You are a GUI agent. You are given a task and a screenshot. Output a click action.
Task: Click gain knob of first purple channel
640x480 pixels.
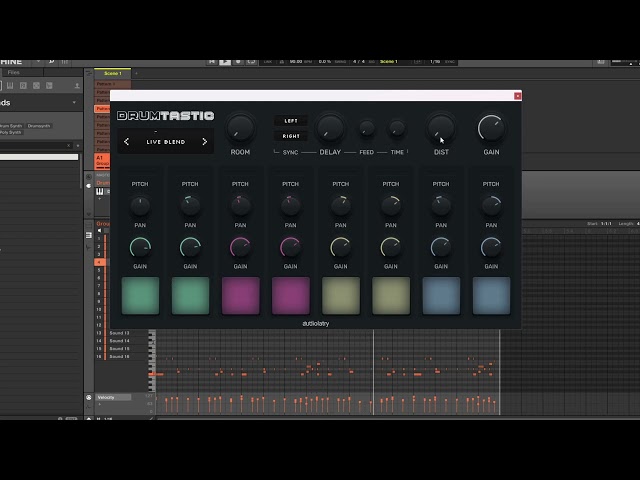240,247
